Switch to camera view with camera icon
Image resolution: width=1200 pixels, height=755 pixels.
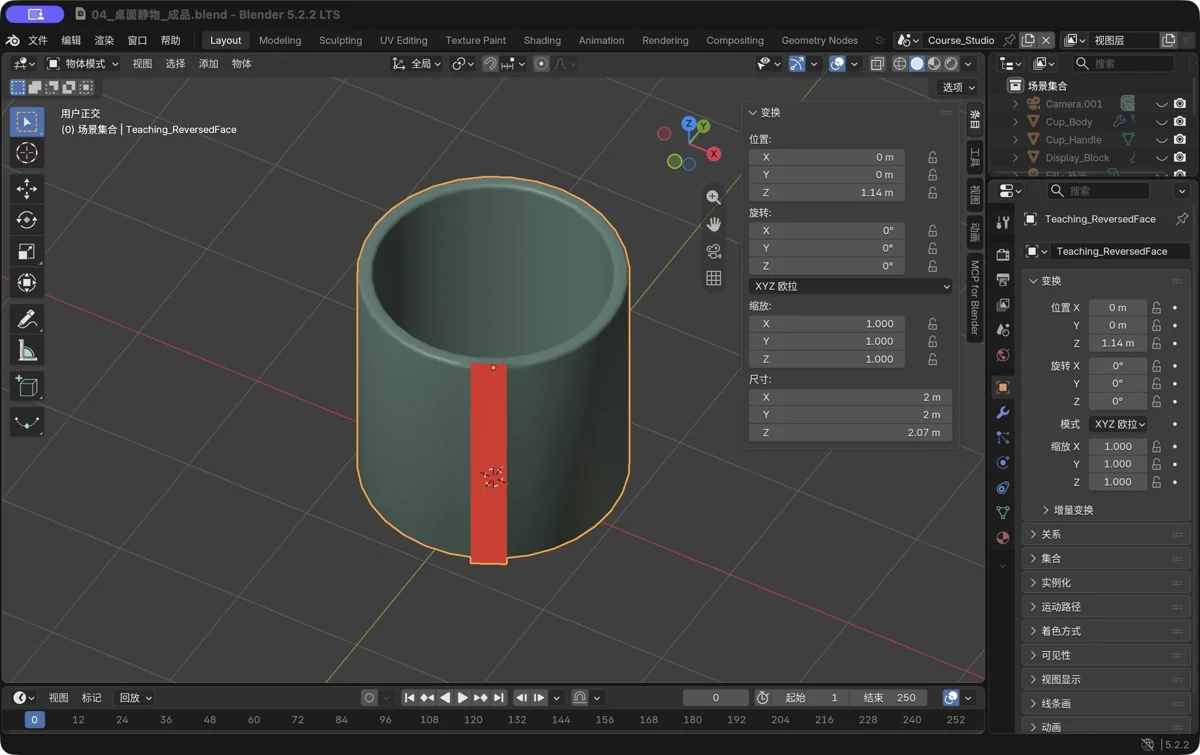[713, 251]
